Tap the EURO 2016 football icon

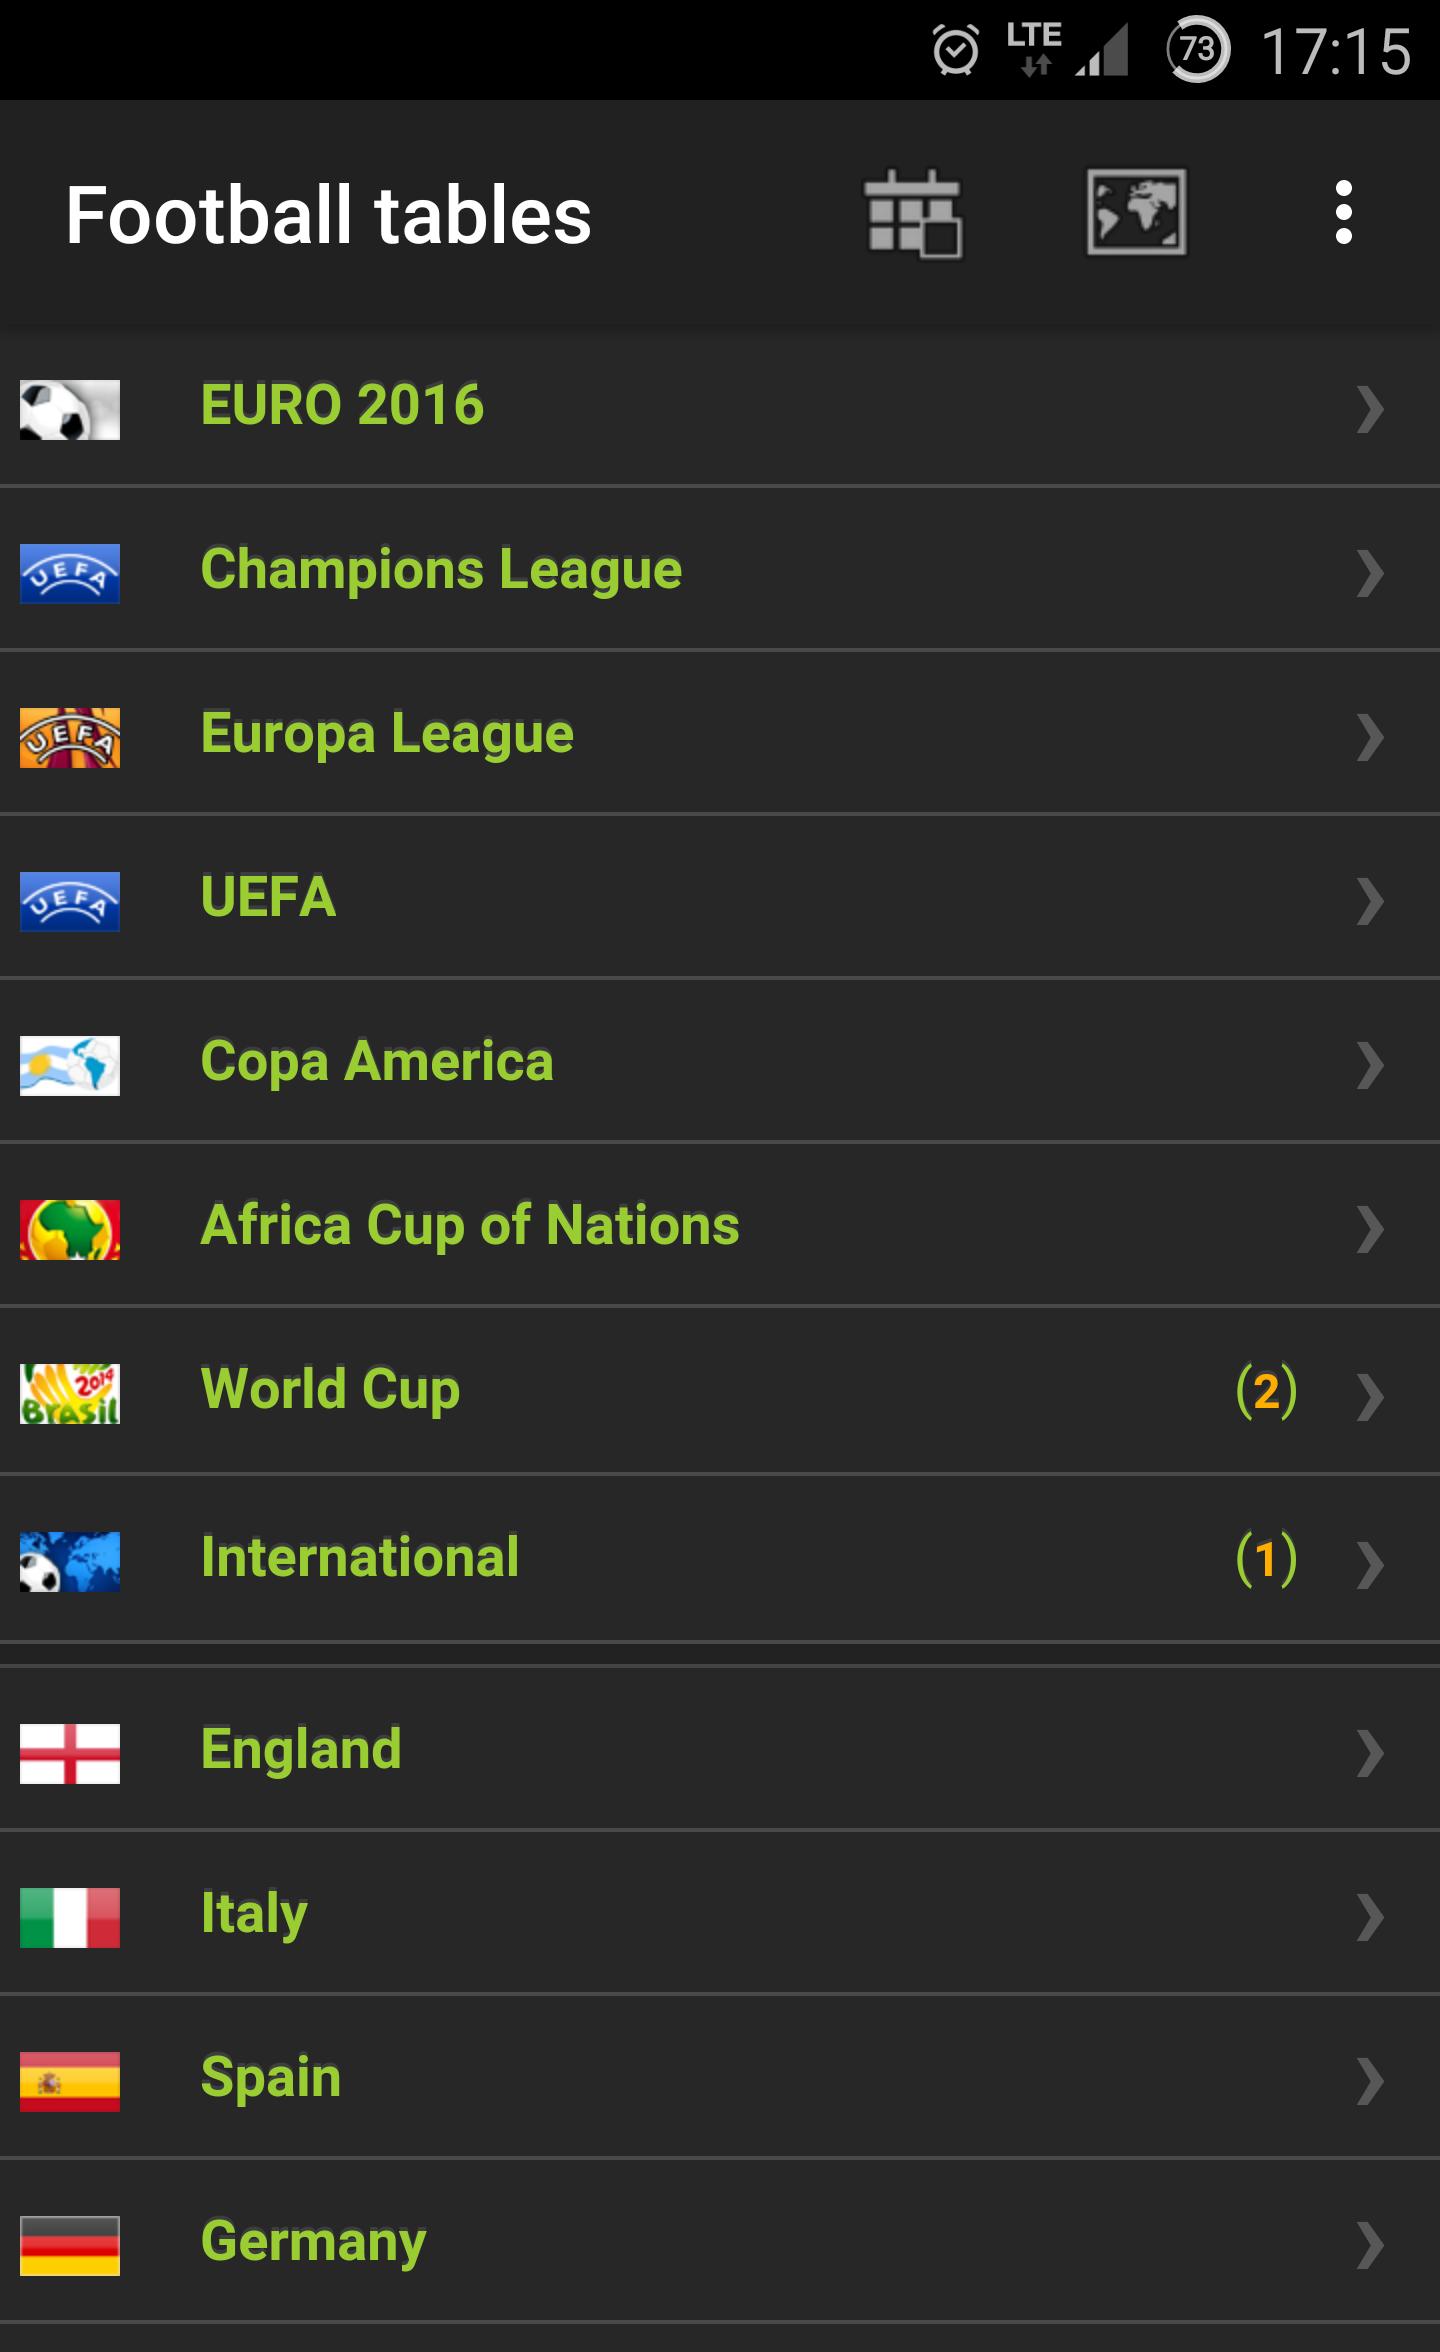pos(70,410)
